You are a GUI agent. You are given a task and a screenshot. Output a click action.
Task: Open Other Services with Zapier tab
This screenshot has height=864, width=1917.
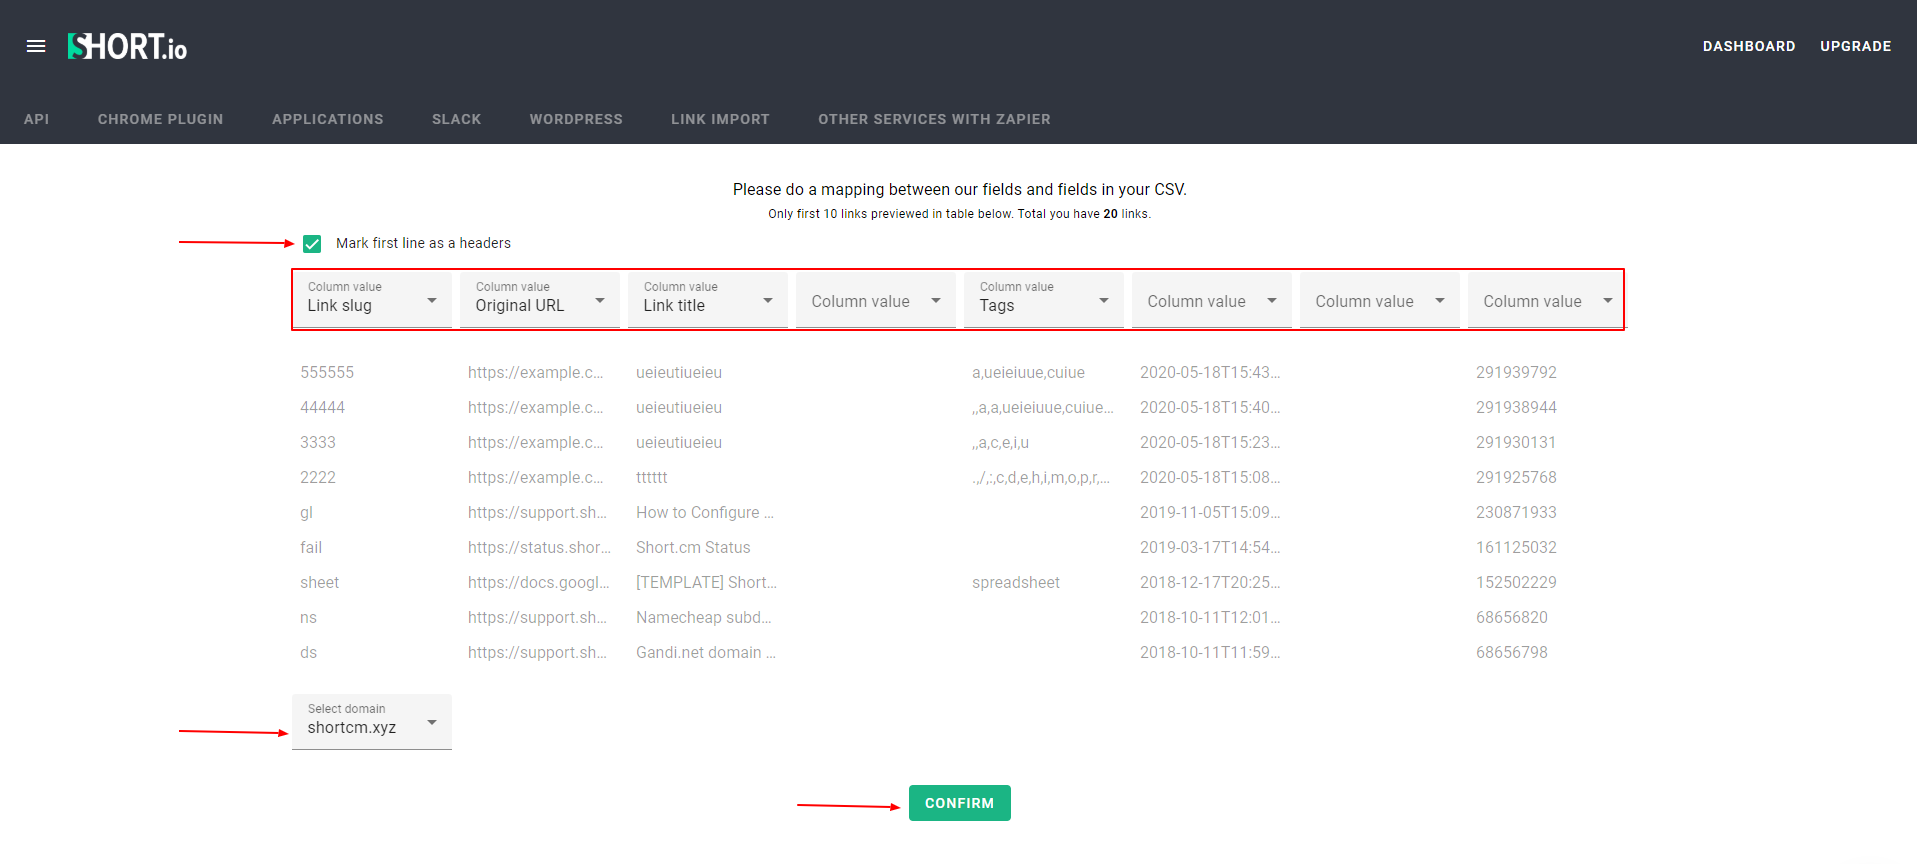click(x=934, y=119)
